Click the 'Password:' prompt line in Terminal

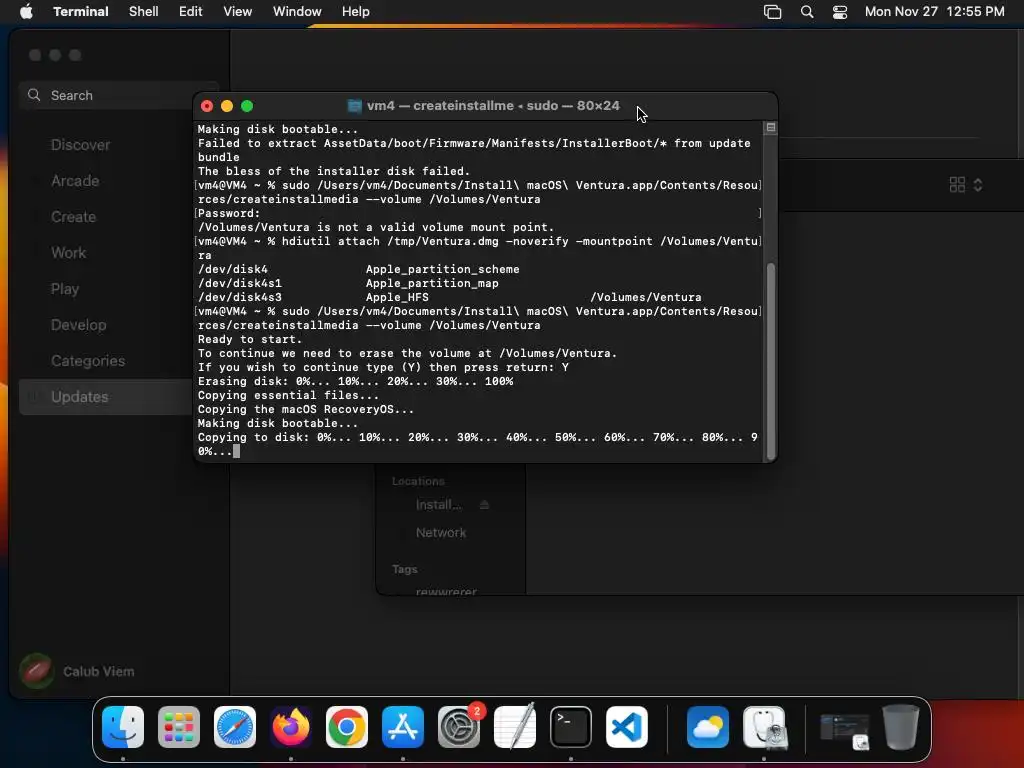pos(229,214)
